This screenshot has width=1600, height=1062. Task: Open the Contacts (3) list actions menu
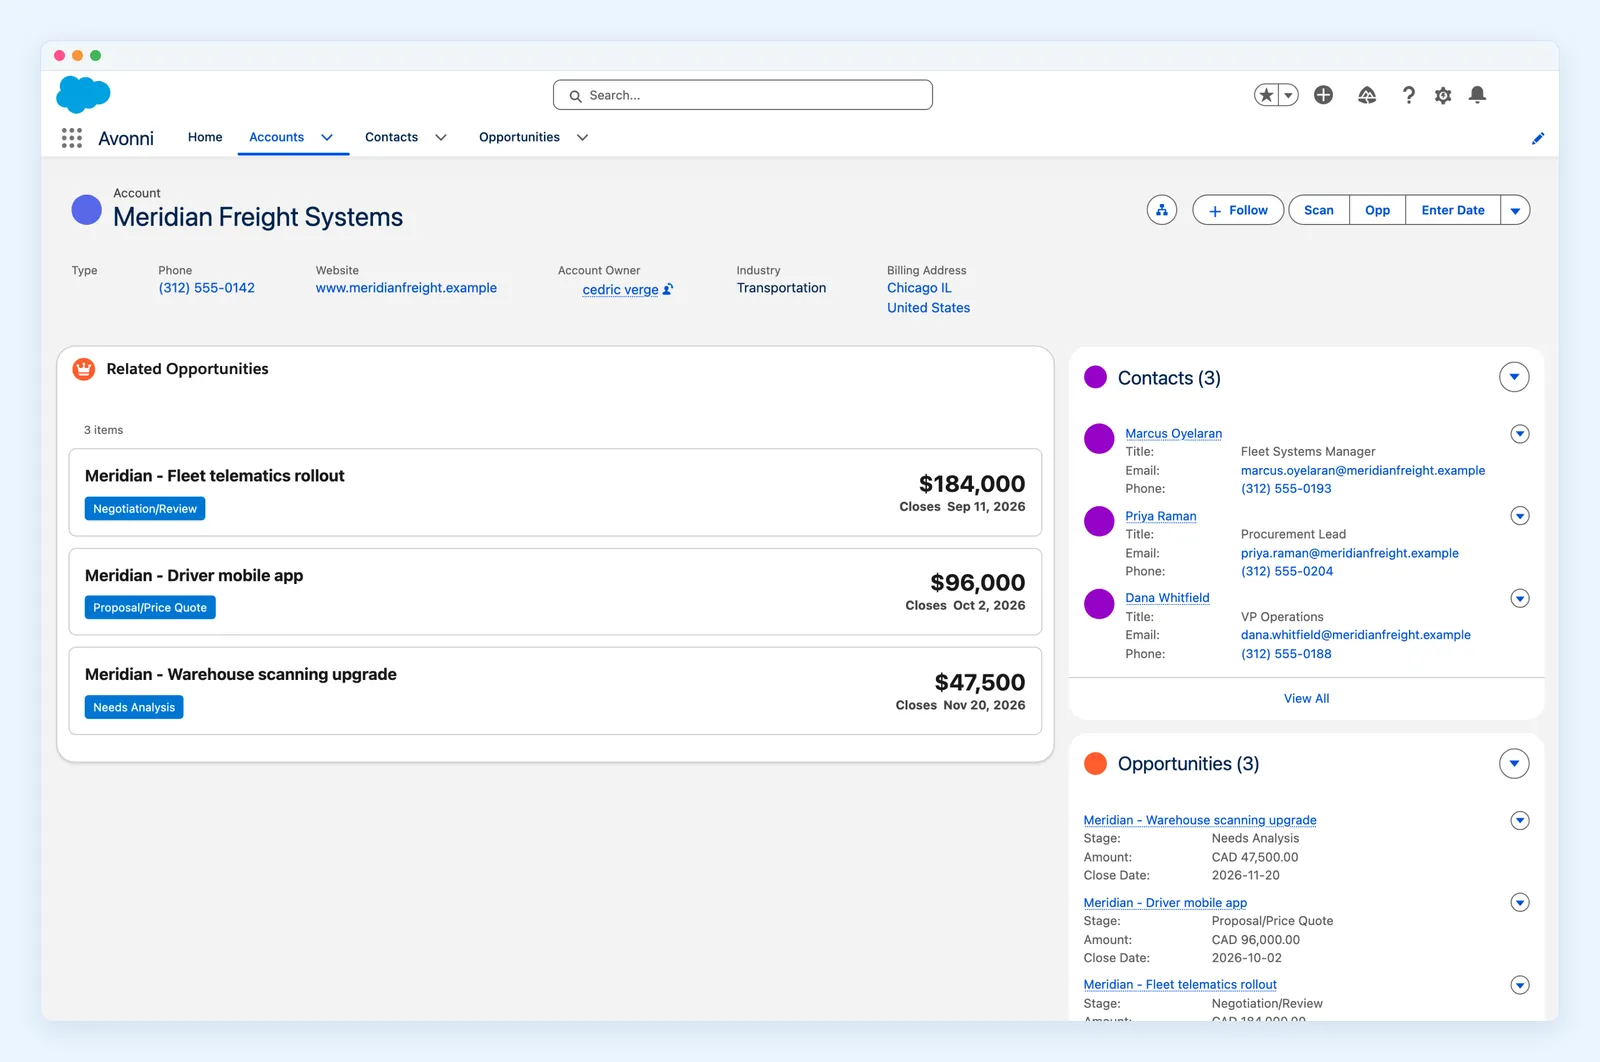click(1514, 377)
